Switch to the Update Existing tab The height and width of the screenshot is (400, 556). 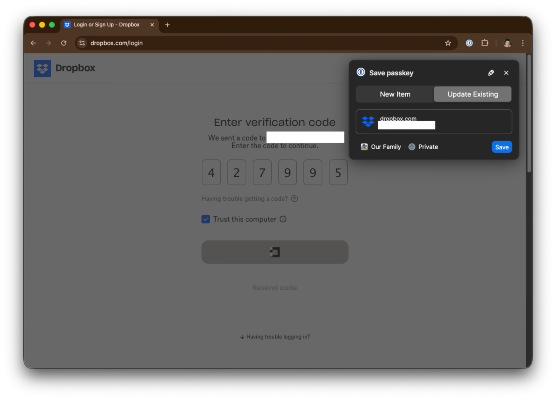click(473, 94)
